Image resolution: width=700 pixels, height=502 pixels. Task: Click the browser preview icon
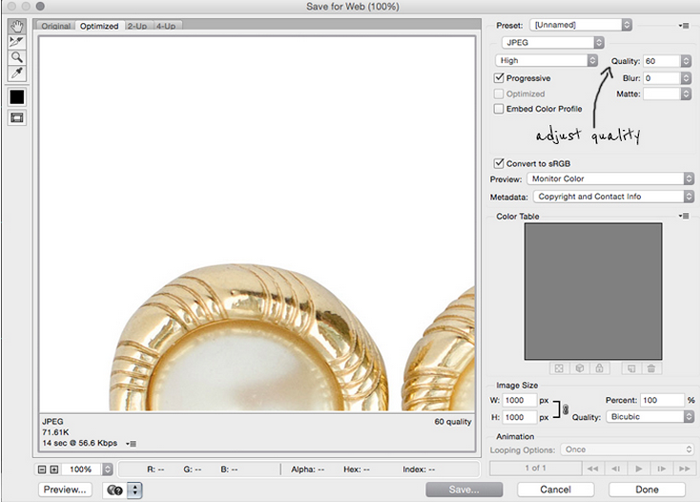[x=115, y=490]
